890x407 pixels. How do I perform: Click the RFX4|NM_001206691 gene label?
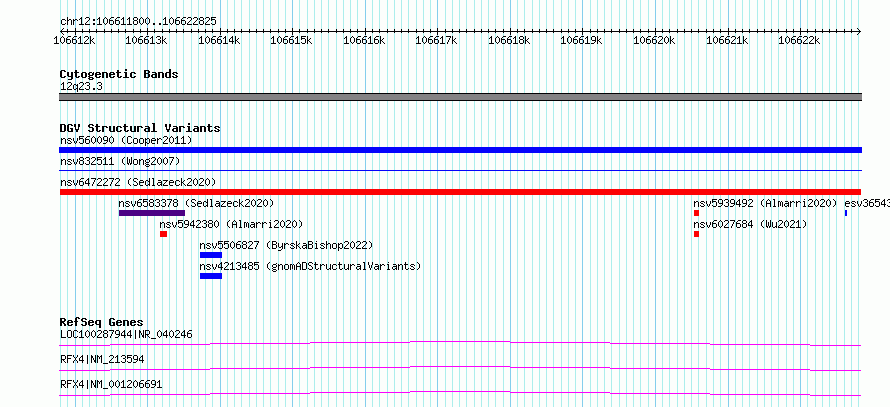pyautogui.click(x=111, y=384)
